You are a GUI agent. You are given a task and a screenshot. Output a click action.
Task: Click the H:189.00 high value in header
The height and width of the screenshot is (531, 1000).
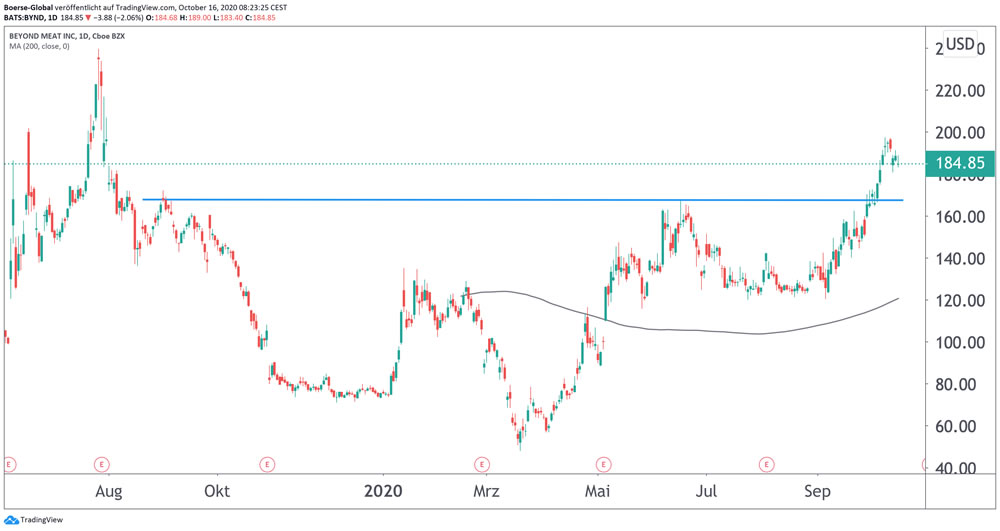coord(193,18)
